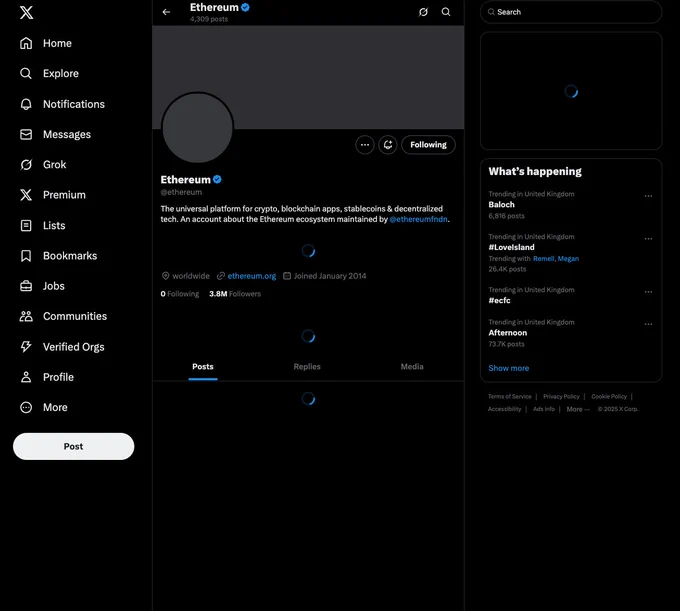Click search icon in profile header
The width and height of the screenshot is (680, 611).
click(x=446, y=12)
